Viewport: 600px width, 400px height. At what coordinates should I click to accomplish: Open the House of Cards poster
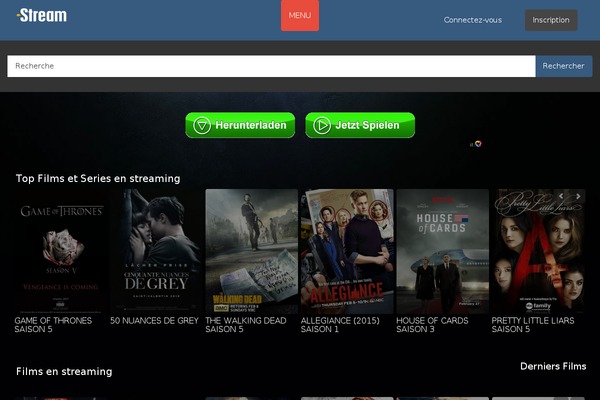click(x=442, y=251)
